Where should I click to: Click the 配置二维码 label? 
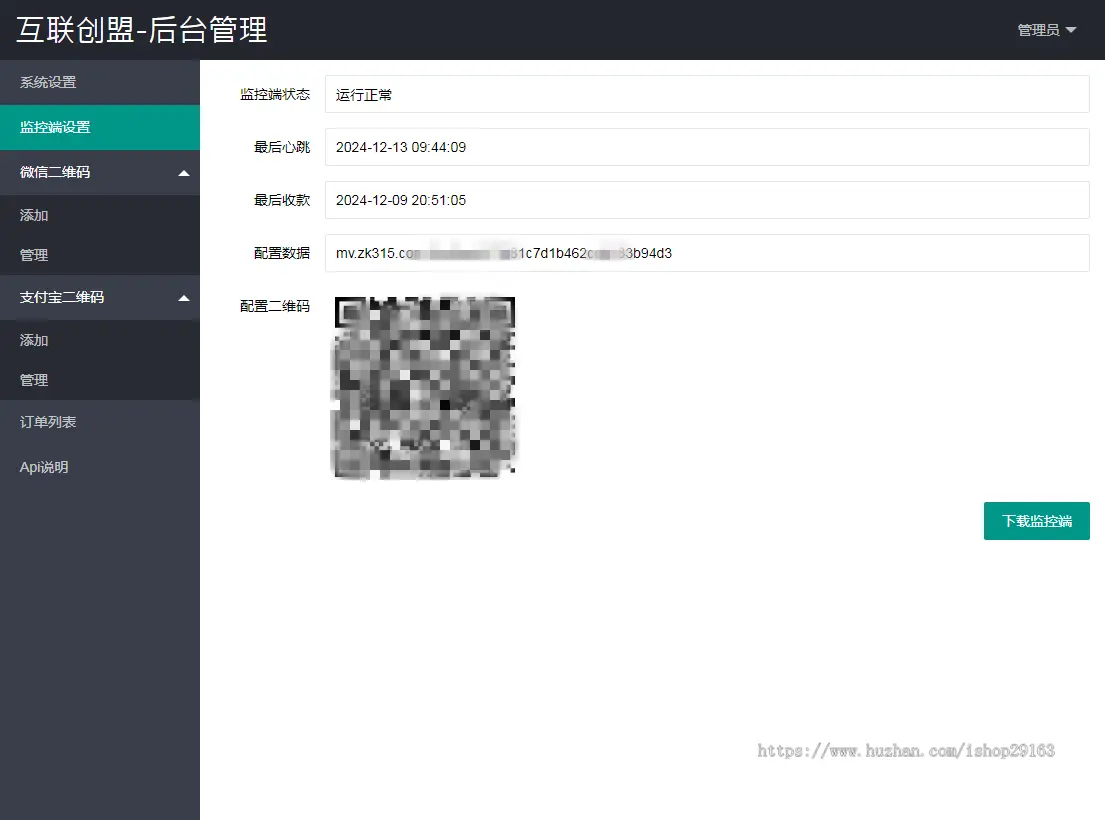coord(275,306)
